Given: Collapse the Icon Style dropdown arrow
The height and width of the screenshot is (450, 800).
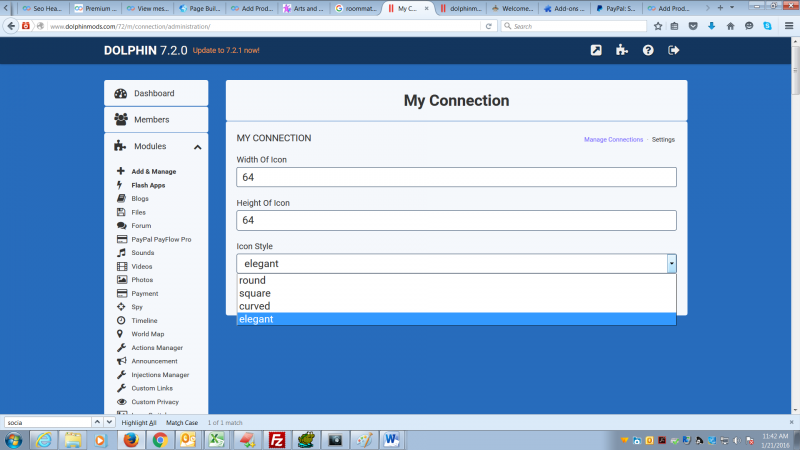Looking at the screenshot, I should 671,264.
